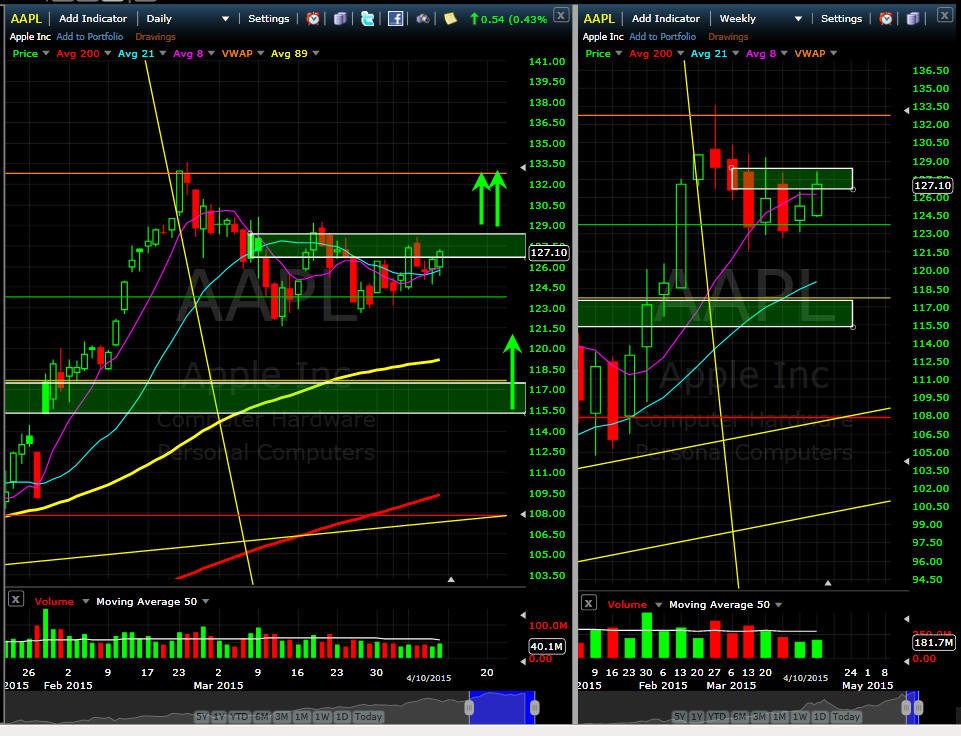Click Add to Portfolio in Weekly chart
This screenshot has width=961, height=736.
(663, 37)
